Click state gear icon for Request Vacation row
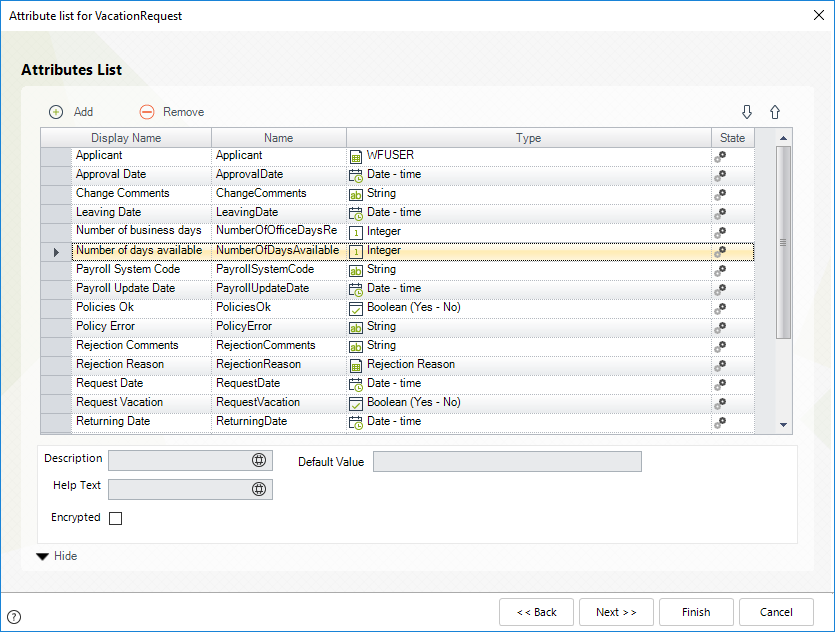Image resolution: width=835 pixels, height=632 pixels. coord(720,403)
